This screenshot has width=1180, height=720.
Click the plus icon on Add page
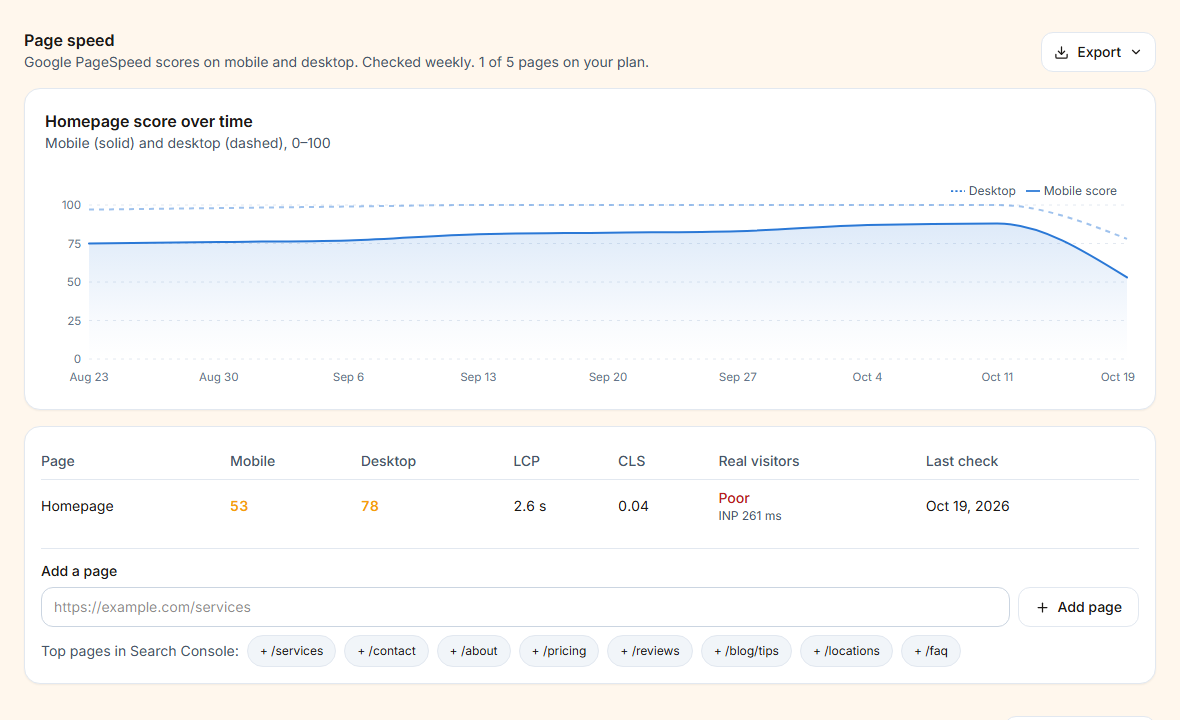(x=1042, y=607)
